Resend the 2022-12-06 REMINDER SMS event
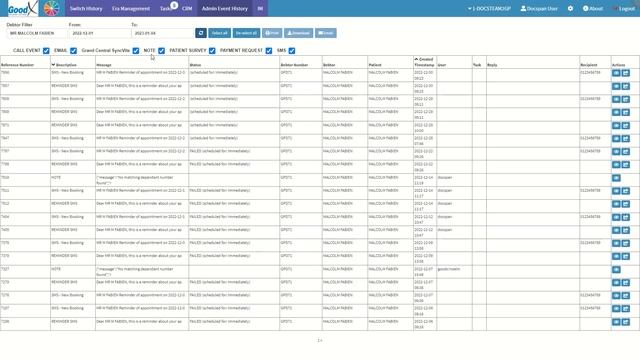The width and height of the screenshot is (640, 360). 626,322
